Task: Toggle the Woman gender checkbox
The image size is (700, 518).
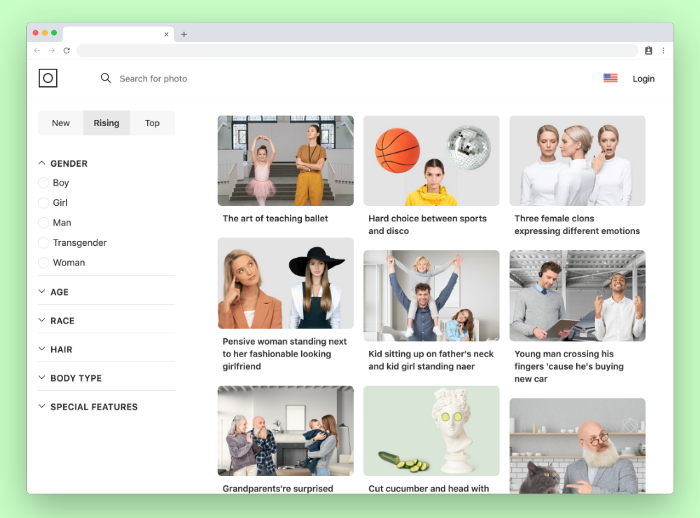Action: pos(44,263)
